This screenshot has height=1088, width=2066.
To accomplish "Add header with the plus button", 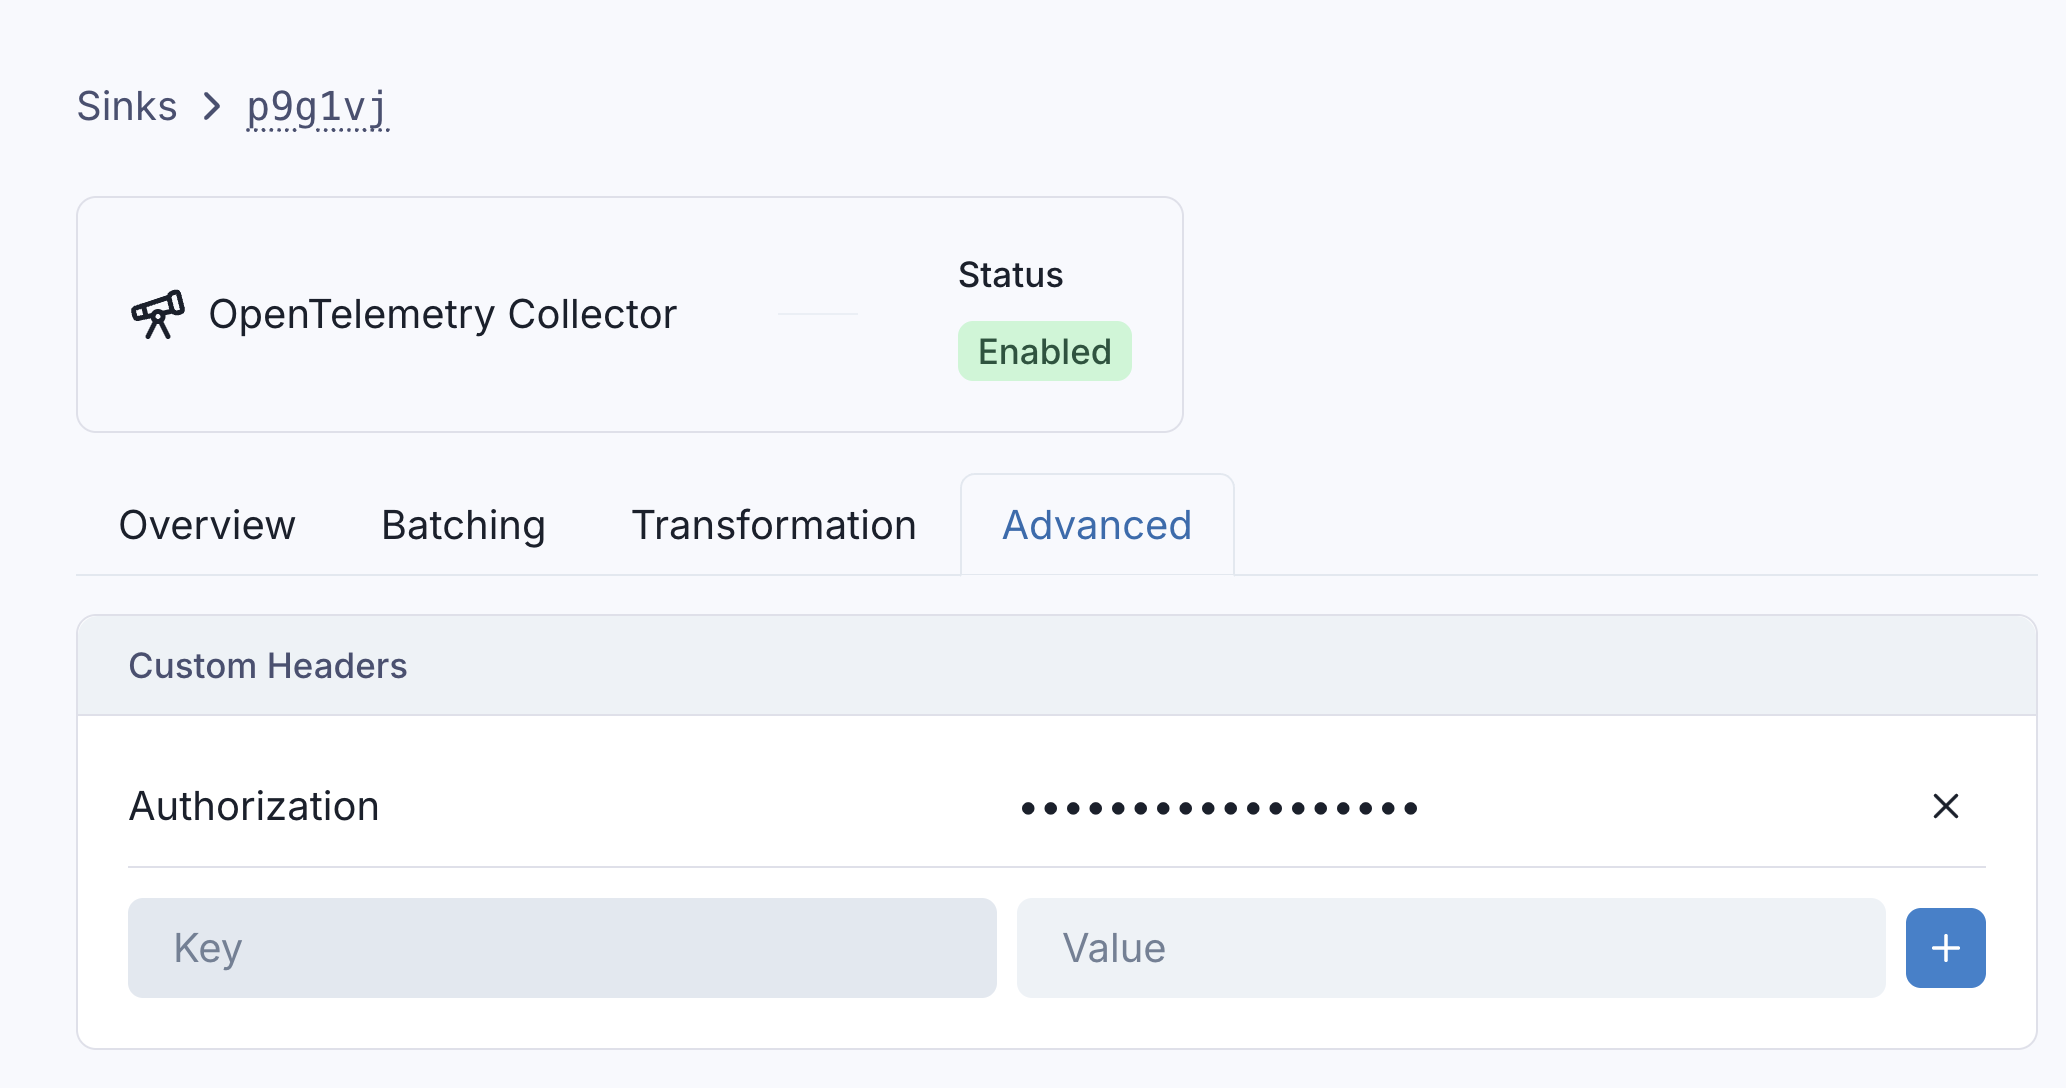I will pyautogui.click(x=1945, y=948).
